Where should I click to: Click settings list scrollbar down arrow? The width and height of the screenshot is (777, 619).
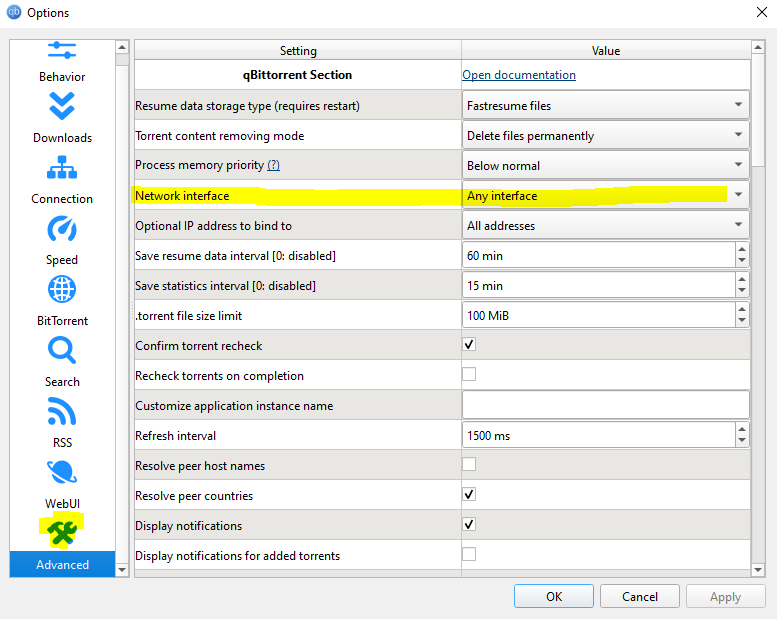(758, 570)
